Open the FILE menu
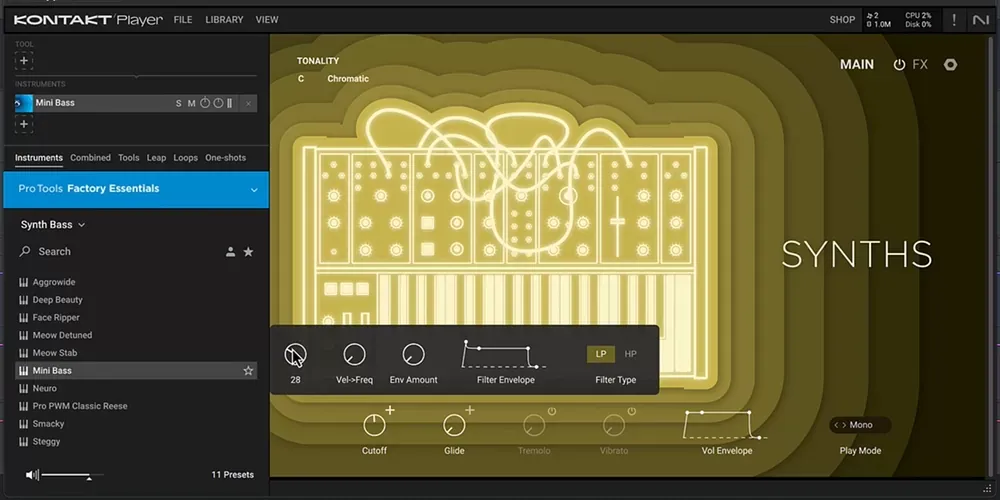This screenshot has width=1000, height=500. tap(183, 20)
